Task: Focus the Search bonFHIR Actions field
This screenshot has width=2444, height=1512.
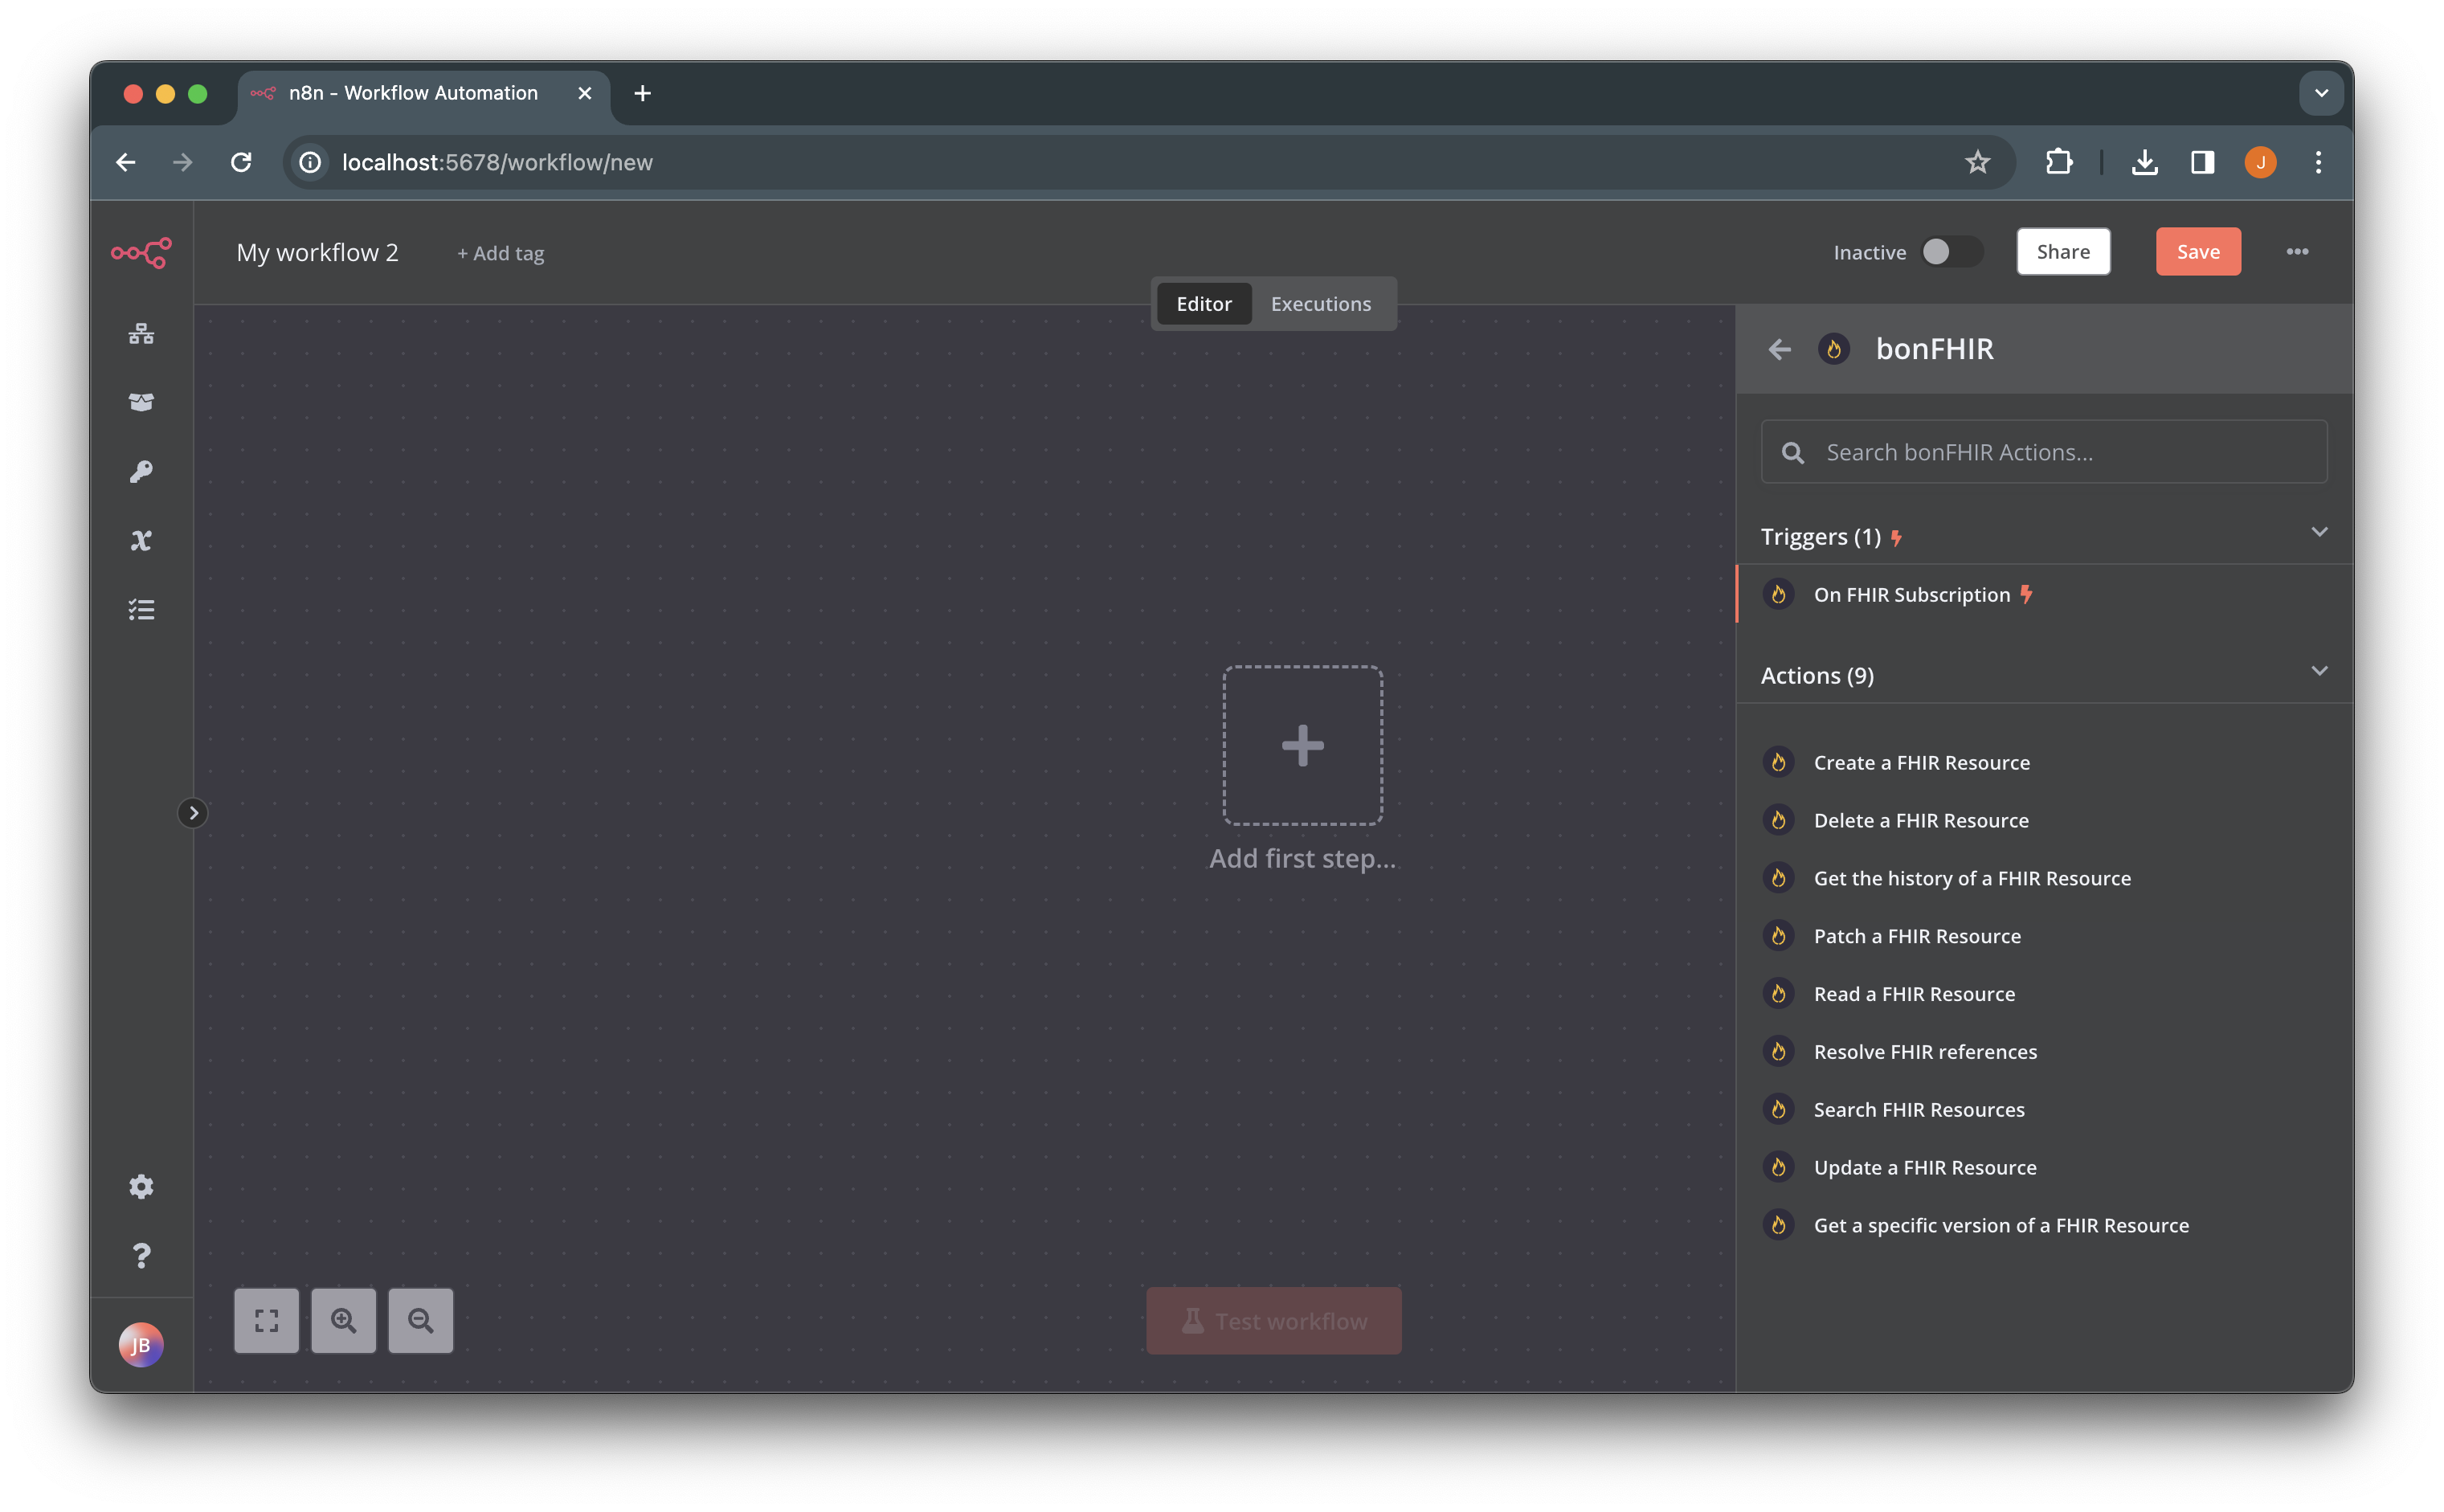Action: (2044, 452)
